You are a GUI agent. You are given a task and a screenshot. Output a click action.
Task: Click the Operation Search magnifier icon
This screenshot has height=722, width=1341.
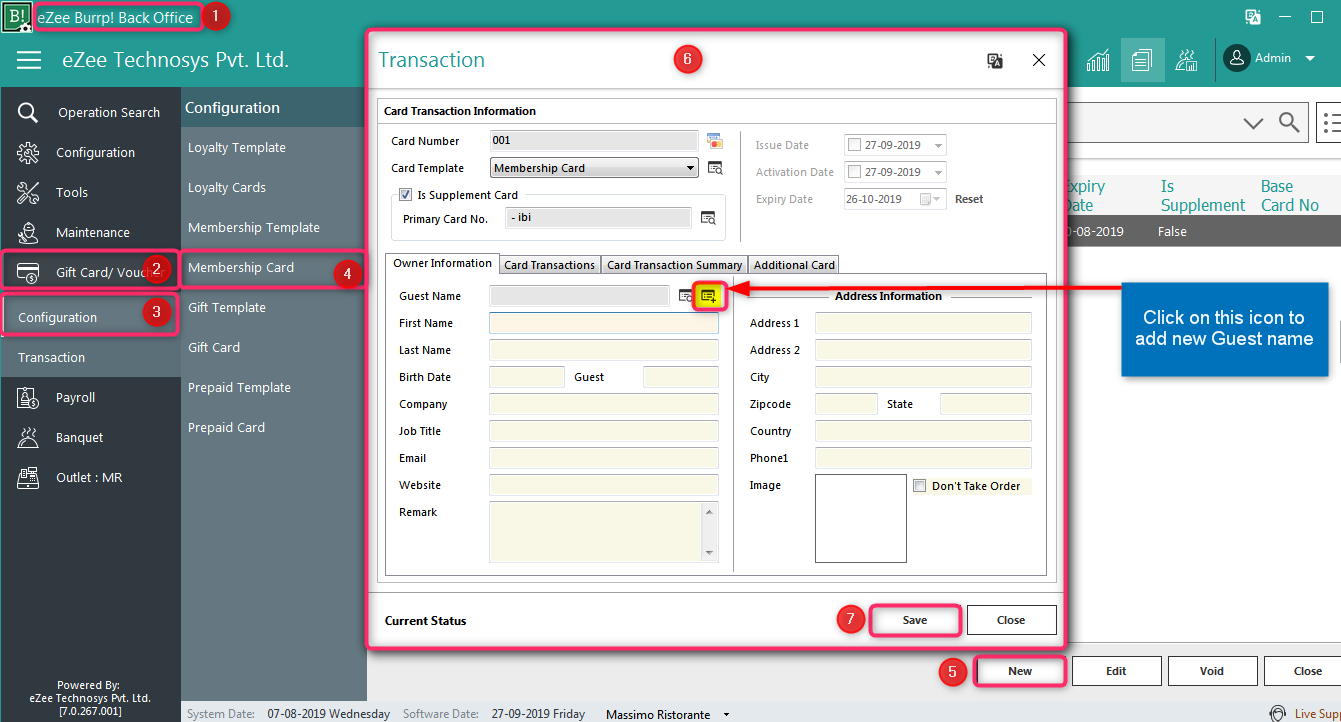(28, 112)
